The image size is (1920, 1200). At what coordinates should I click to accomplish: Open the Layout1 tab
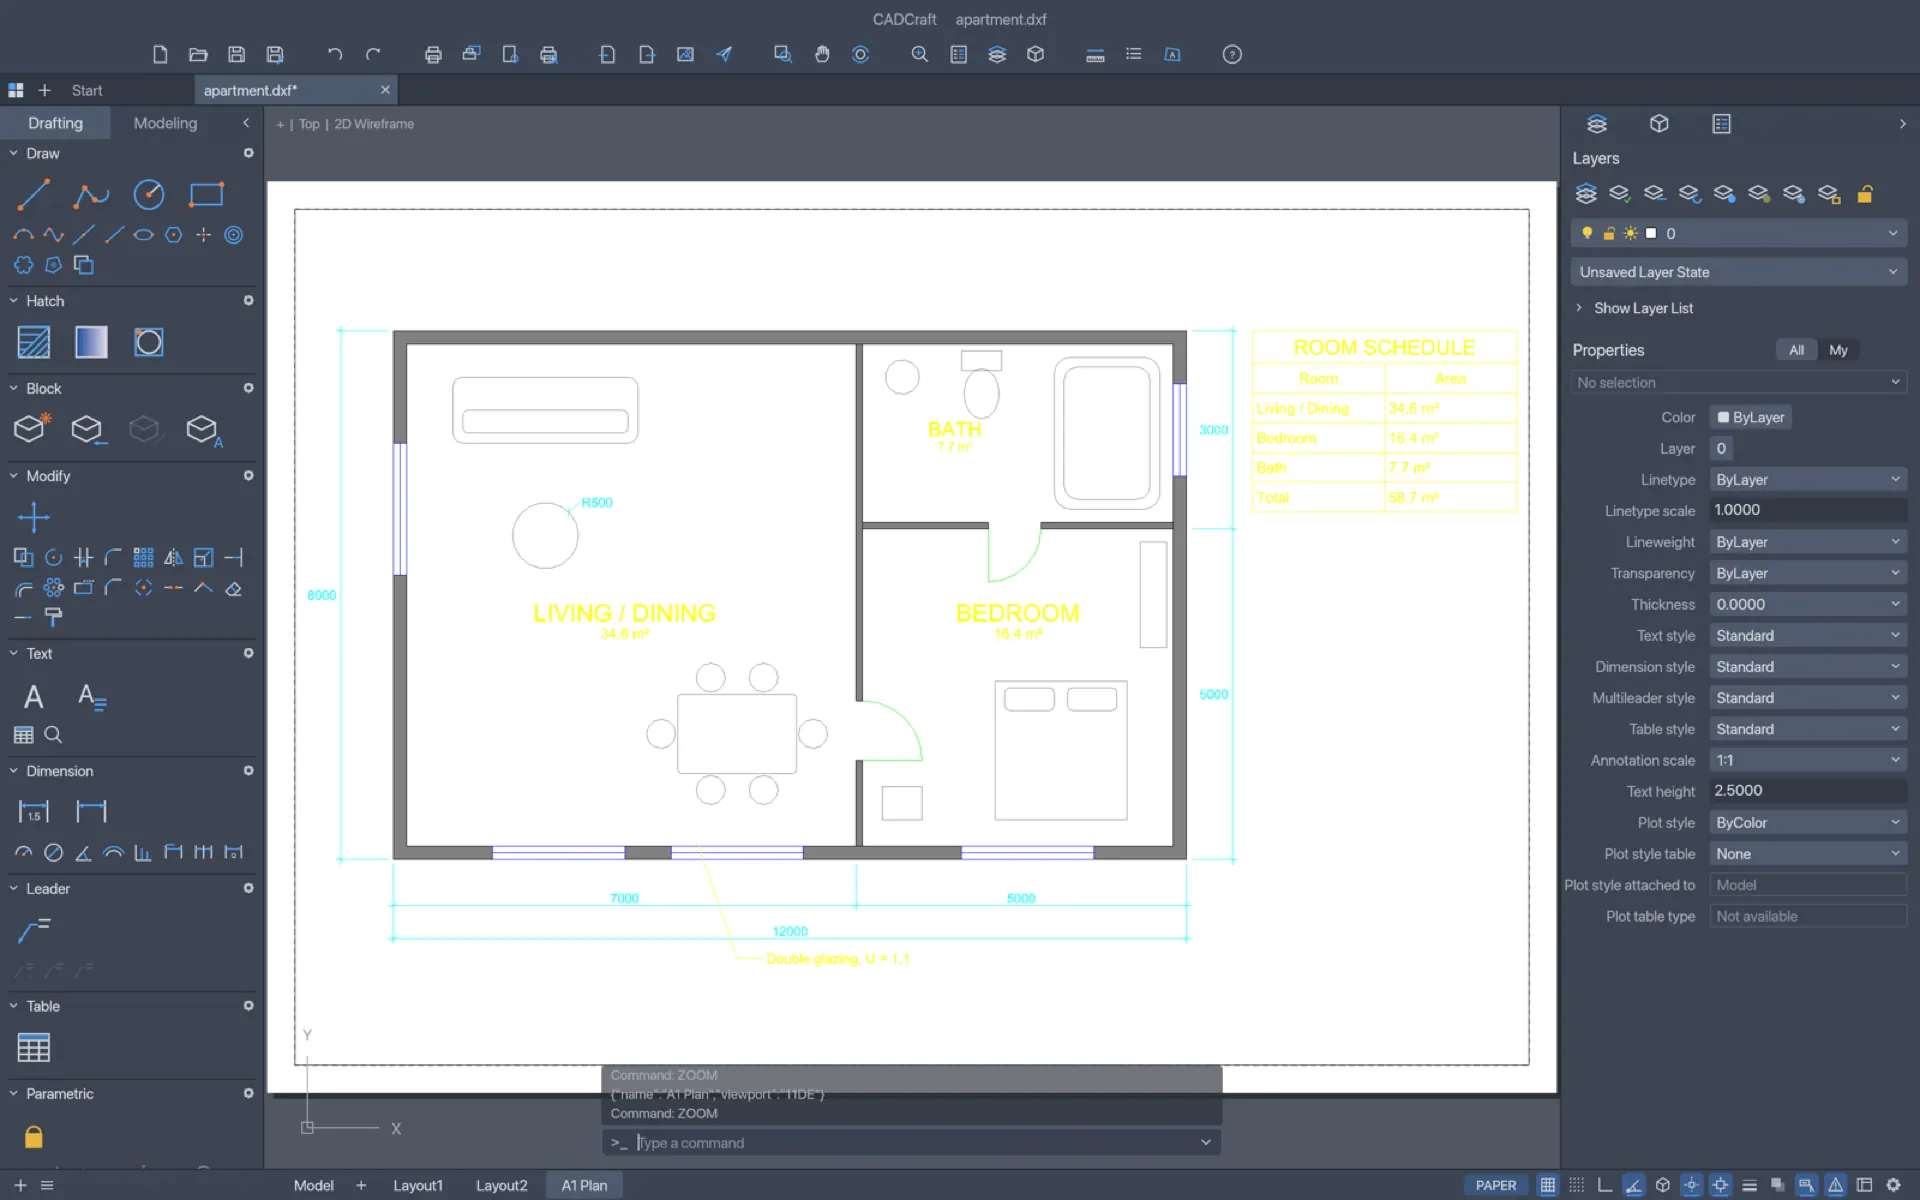[417, 1185]
